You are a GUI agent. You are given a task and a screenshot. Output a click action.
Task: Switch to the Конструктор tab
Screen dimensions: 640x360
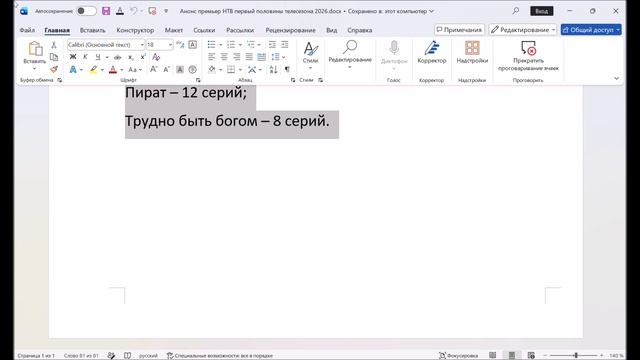click(135, 30)
